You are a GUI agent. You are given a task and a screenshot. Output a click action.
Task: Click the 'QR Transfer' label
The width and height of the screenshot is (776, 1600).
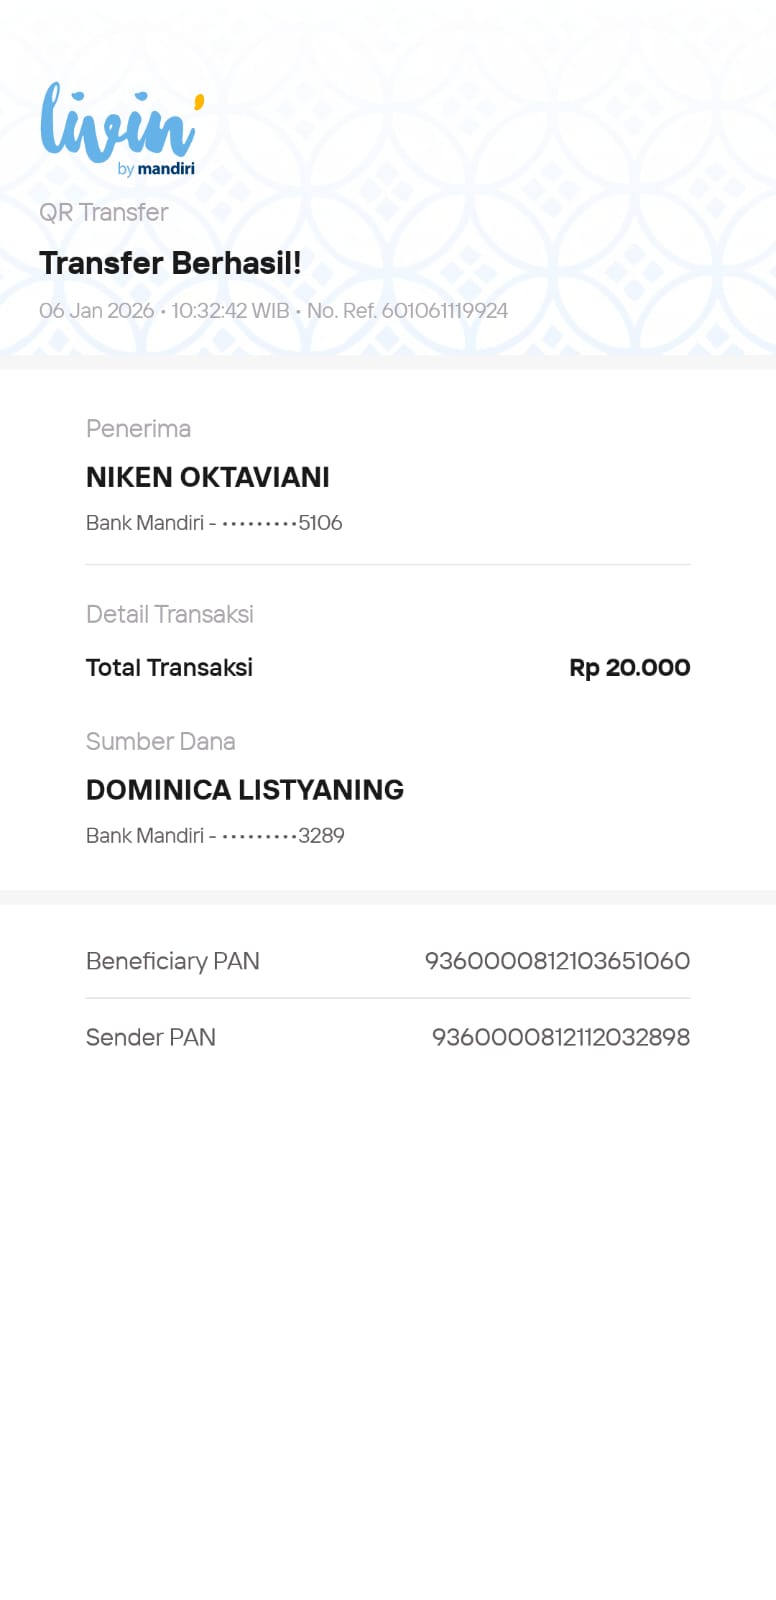click(104, 212)
